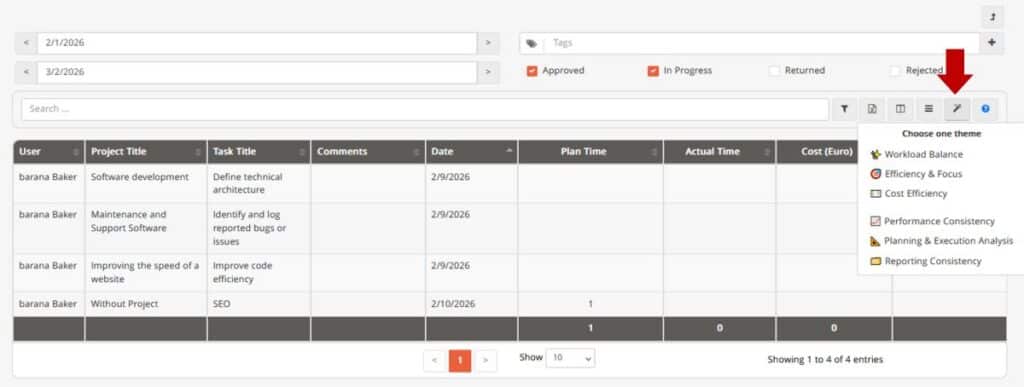1024x387 pixels.
Task: Click the start date field 2/1/2026
Action: [257, 43]
